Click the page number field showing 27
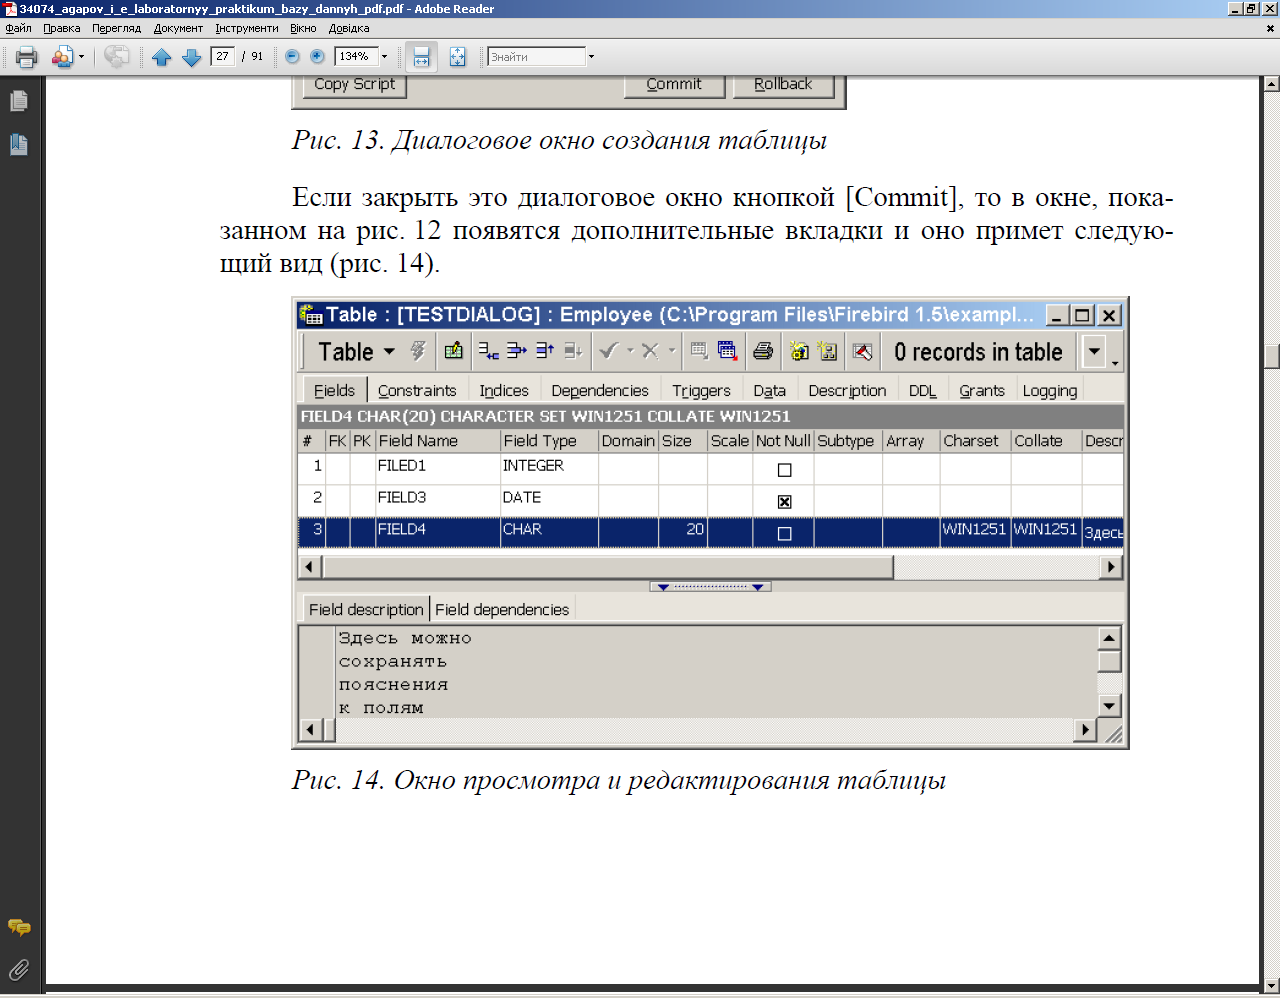1280x998 pixels. click(222, 56)
